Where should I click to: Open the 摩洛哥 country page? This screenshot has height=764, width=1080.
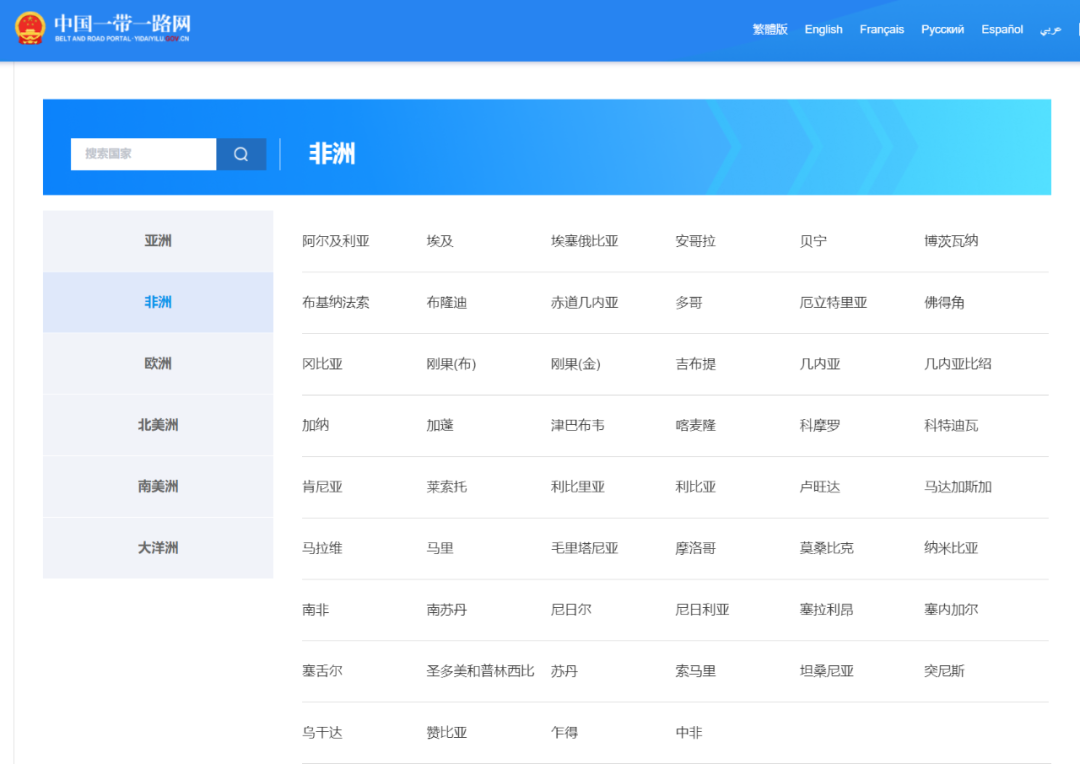(x=695, y=548)
